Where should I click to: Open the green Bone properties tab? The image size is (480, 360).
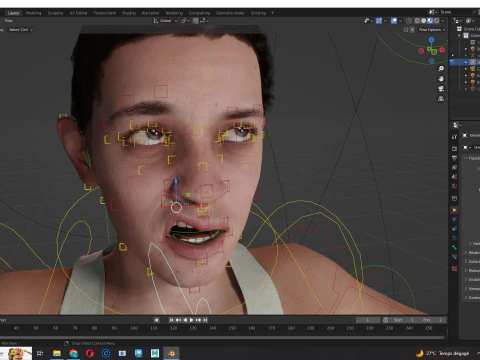click(454, 247)
